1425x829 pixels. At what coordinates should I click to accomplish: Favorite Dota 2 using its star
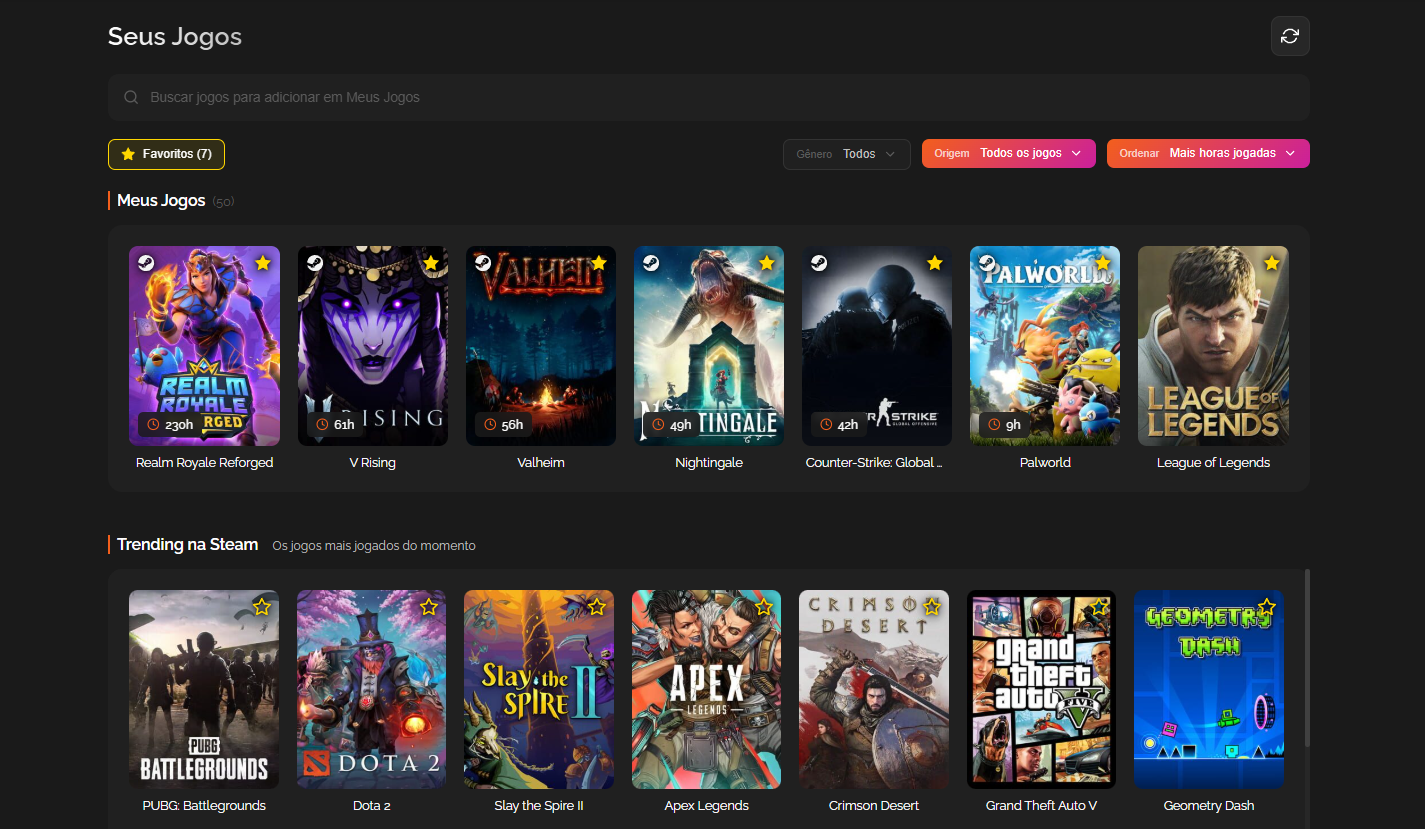click(429, 607)
